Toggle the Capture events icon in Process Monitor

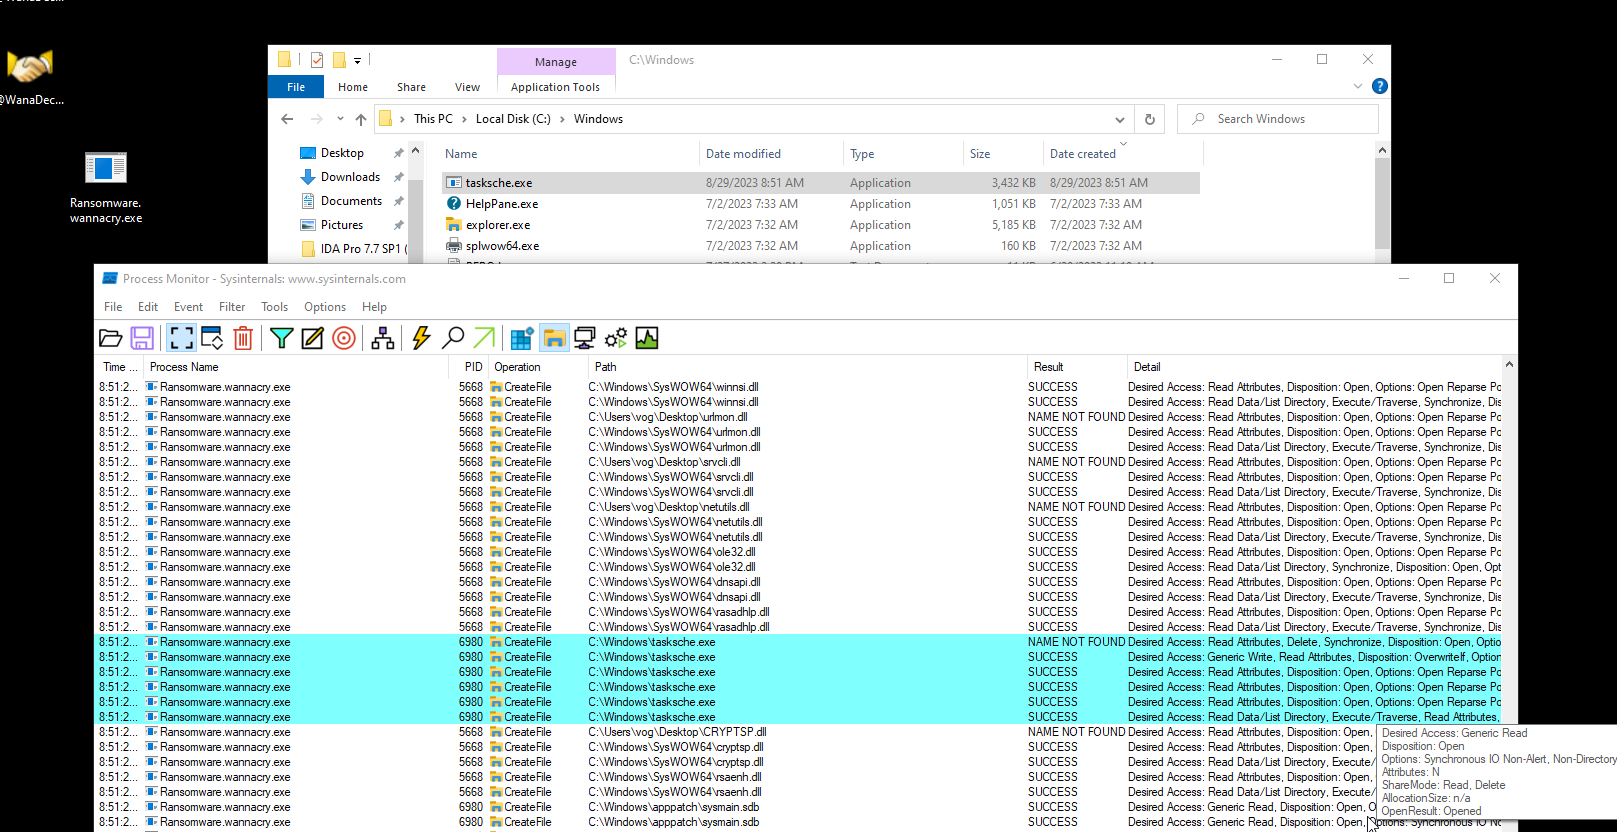coord(181,338)
